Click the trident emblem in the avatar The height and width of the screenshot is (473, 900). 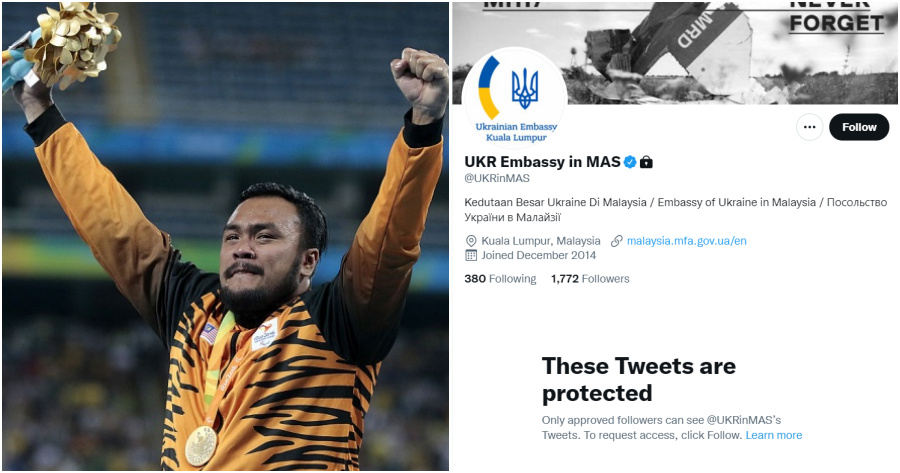525,88
